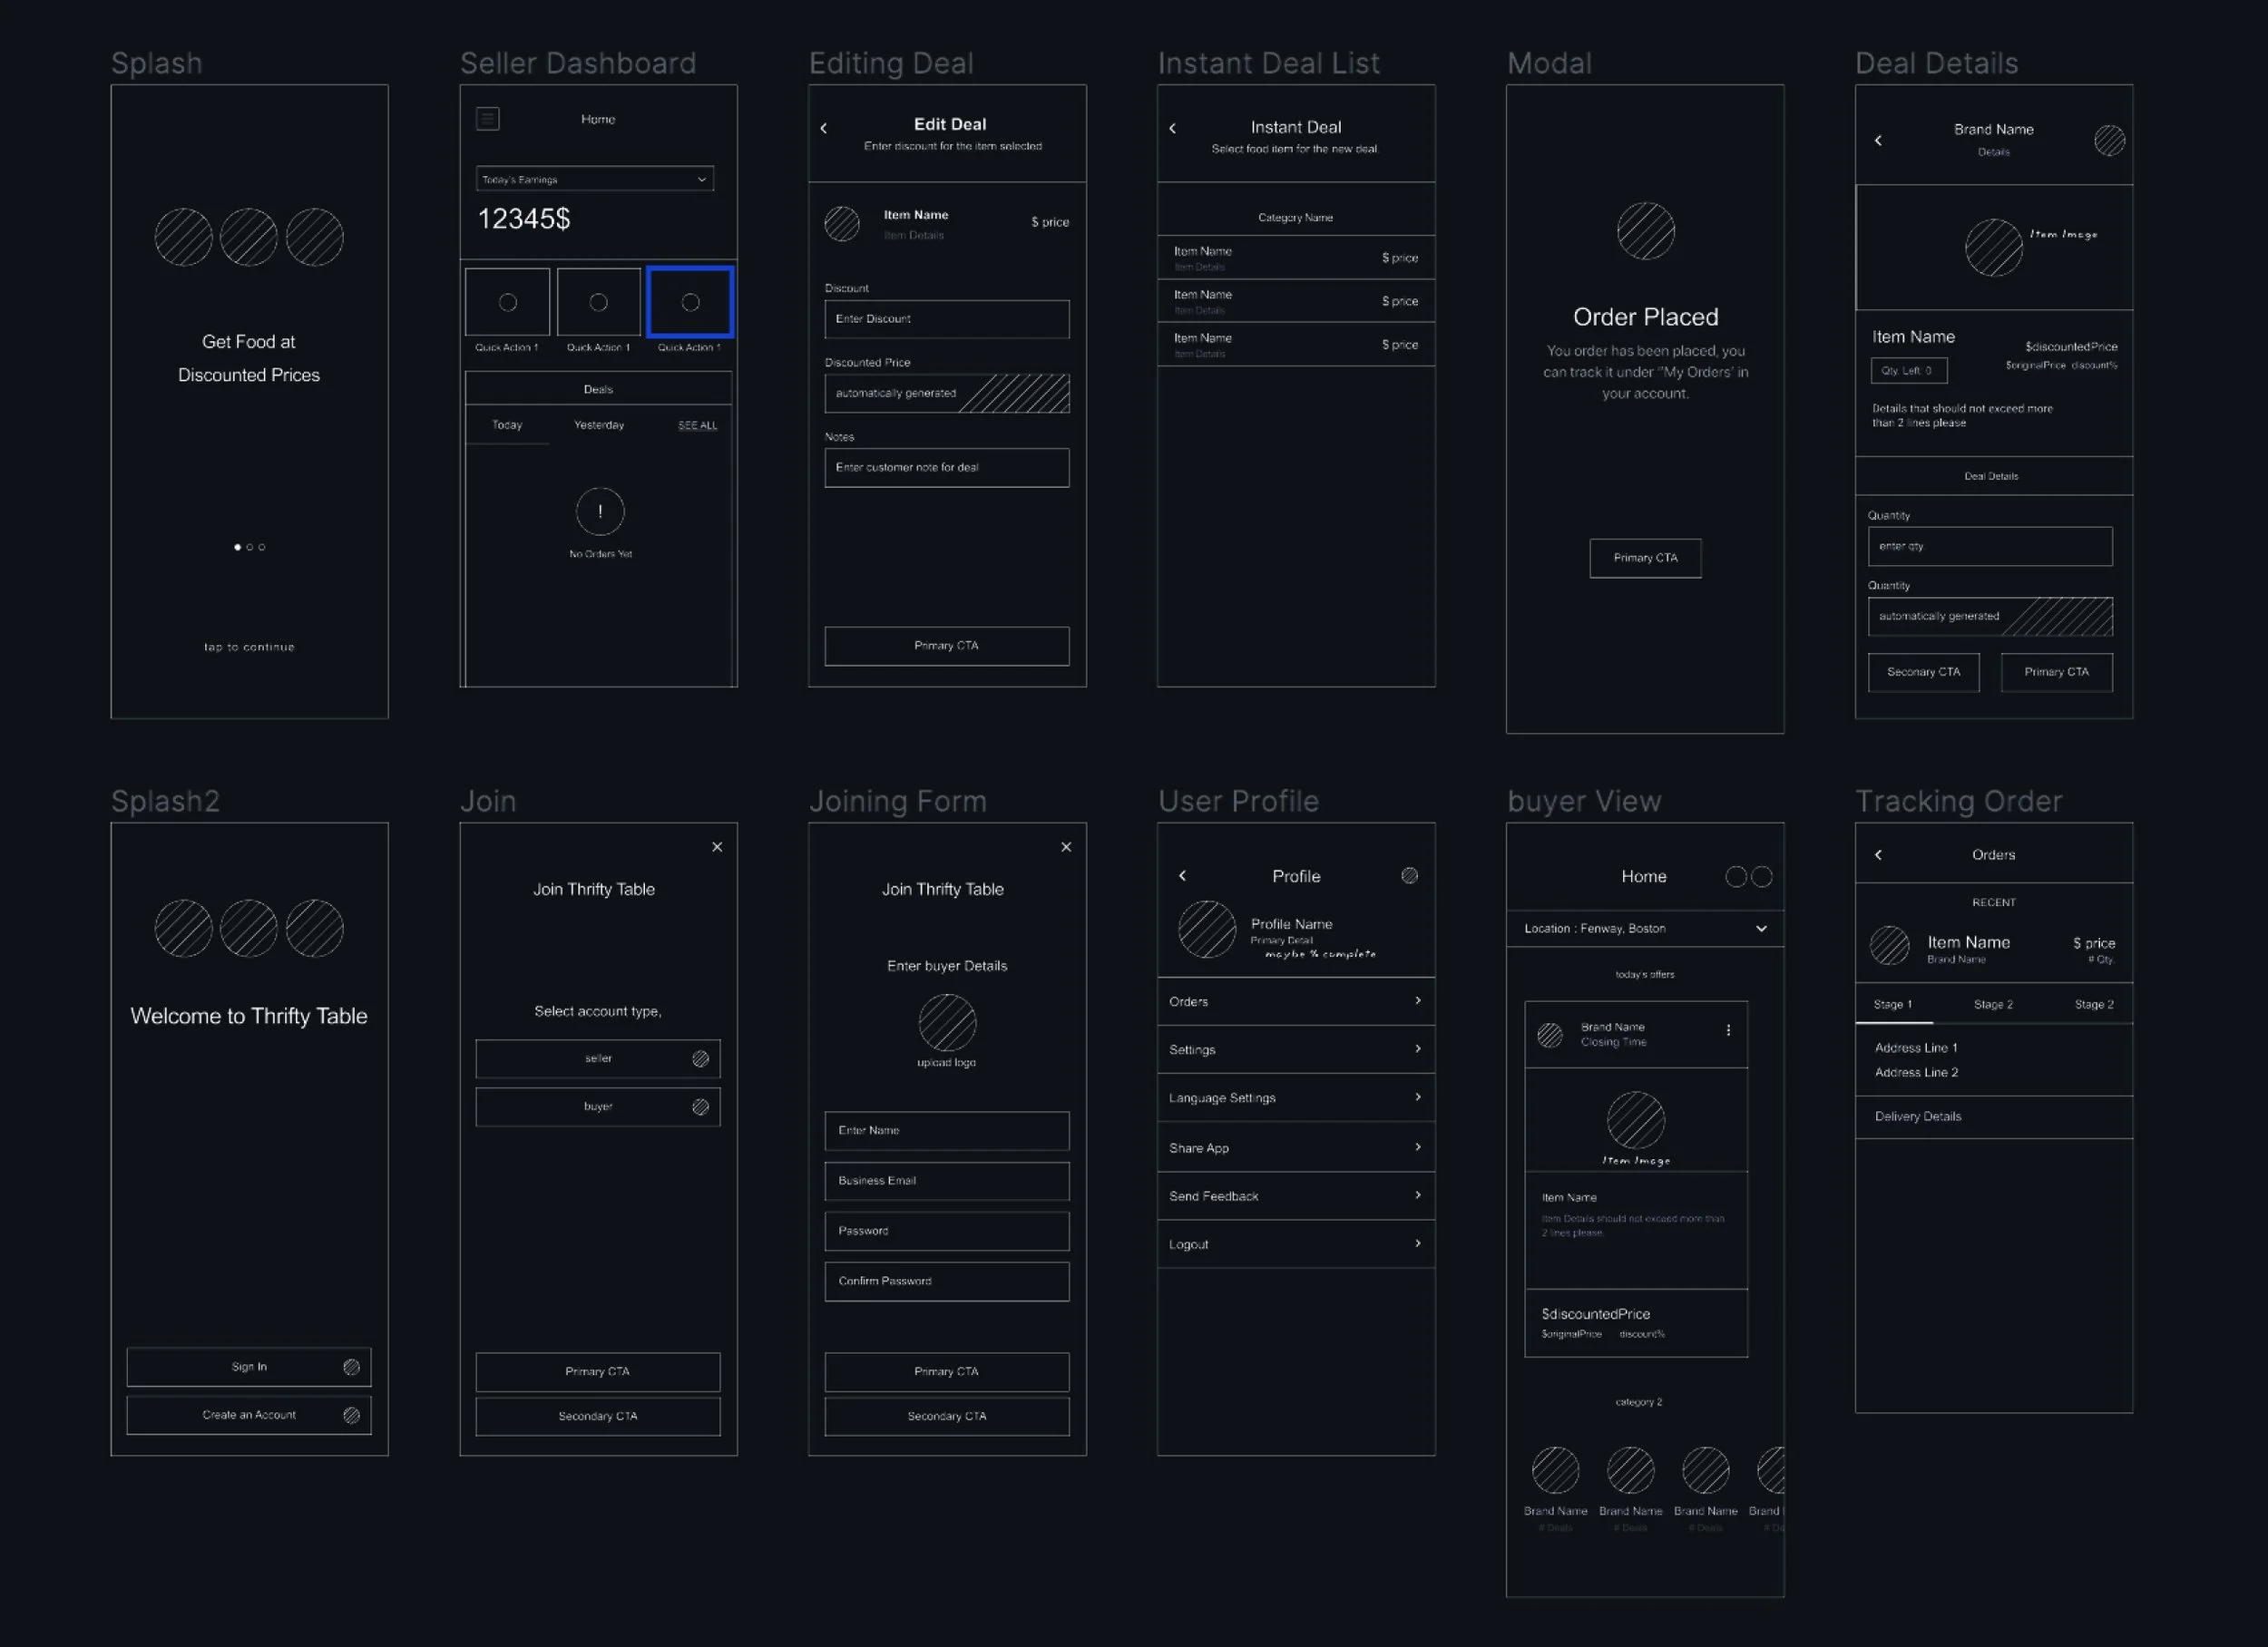Click the highlighted third Quick Action tile
Screen dimensions: 2268x1647
pos(690,302)
